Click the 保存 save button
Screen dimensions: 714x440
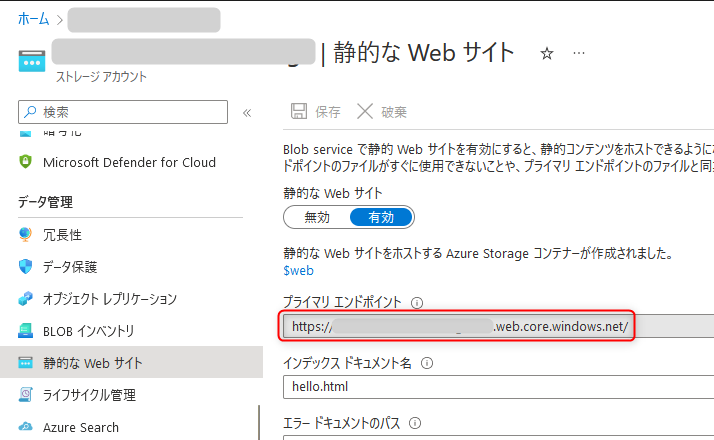316,112
